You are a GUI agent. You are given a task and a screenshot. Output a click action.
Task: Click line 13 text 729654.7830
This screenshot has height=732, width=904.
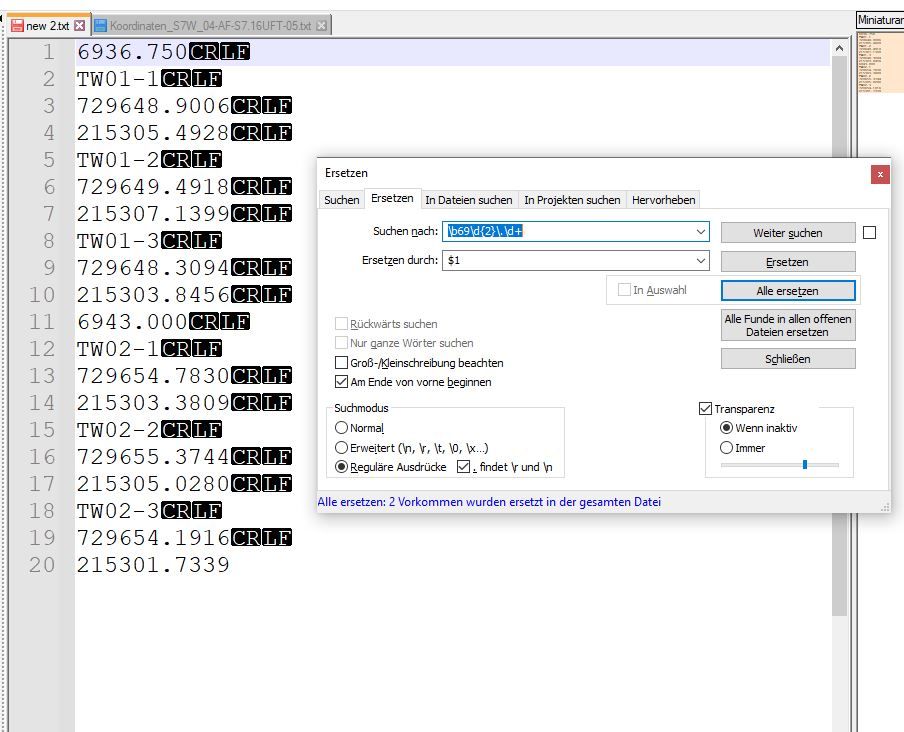point(153,376)
